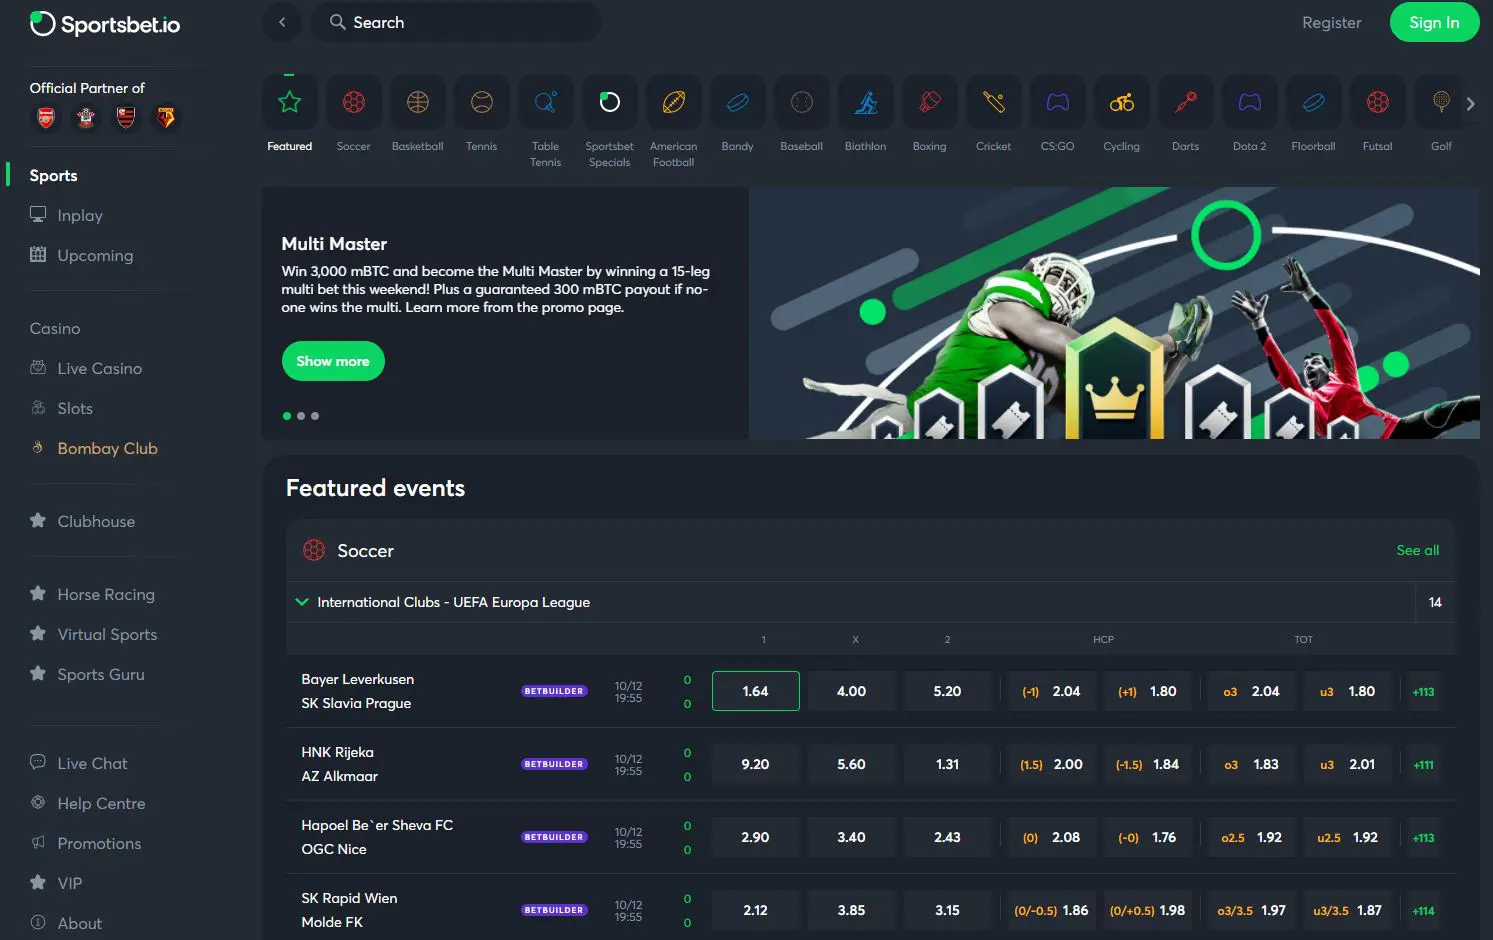This screenshot has width=1493, height=940.
Task: Show the second banner carousel slide dot
Action: click(x=301, y=416)
